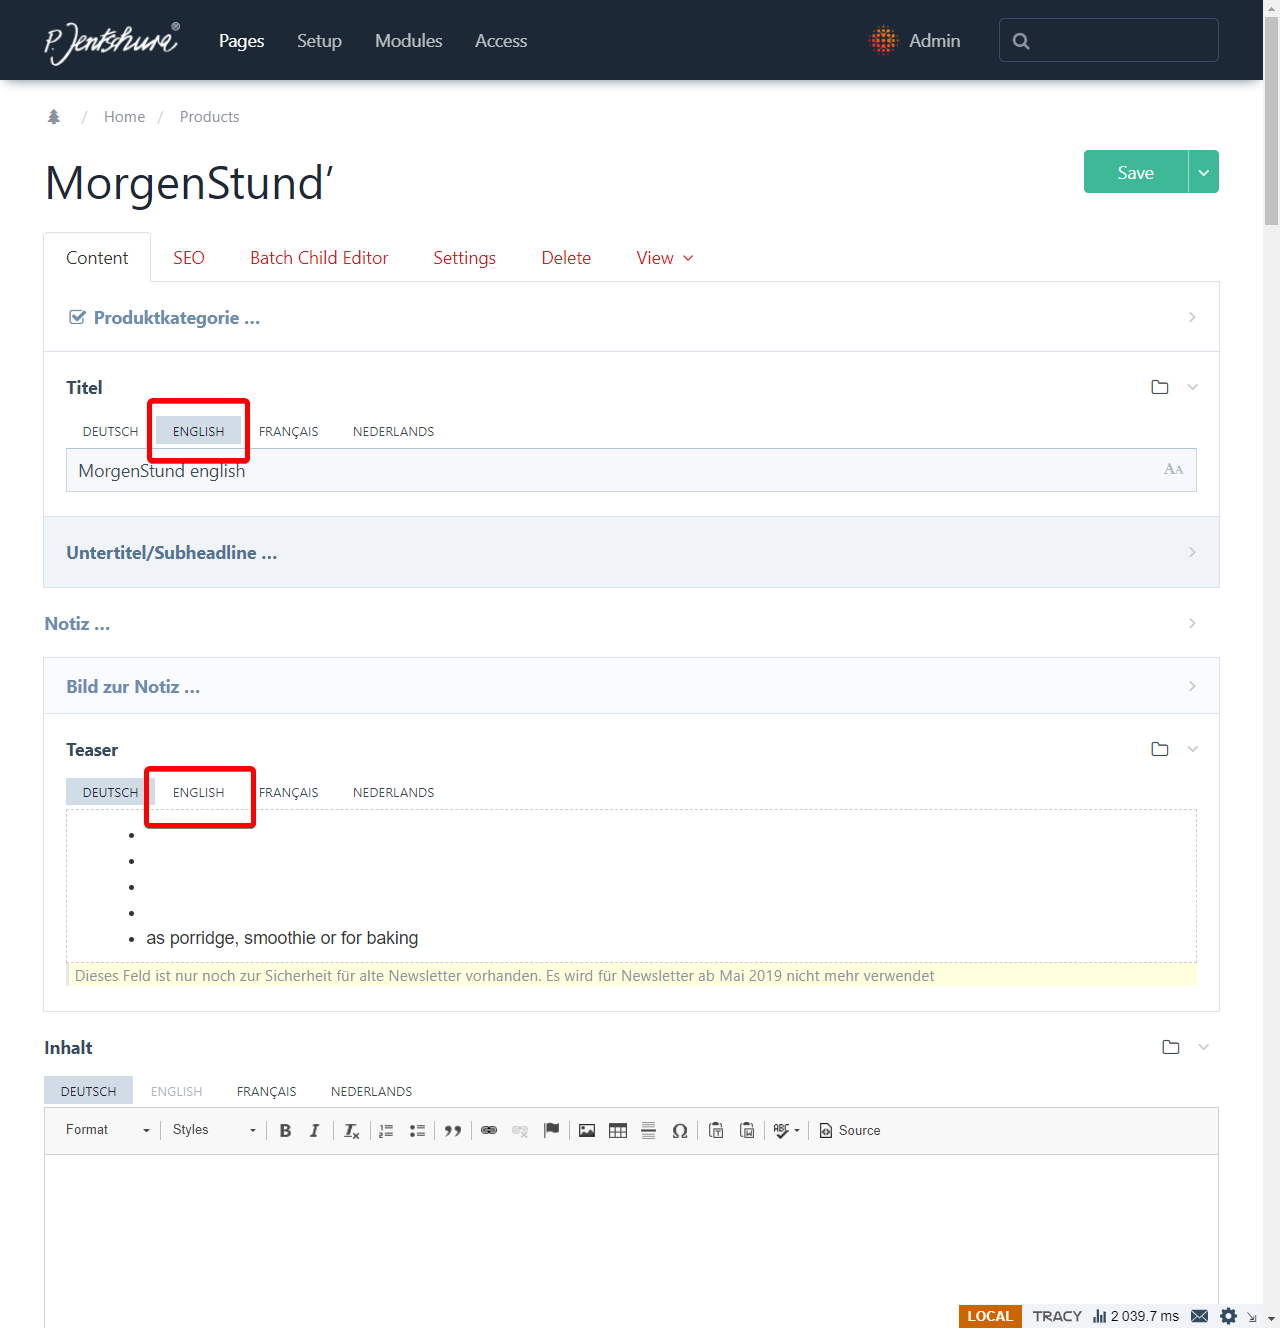Viewport: 1280px width, 1328px height.
Task: Apply bold formatting in the Inhalt editor
Action: [x=285, y=1131]
